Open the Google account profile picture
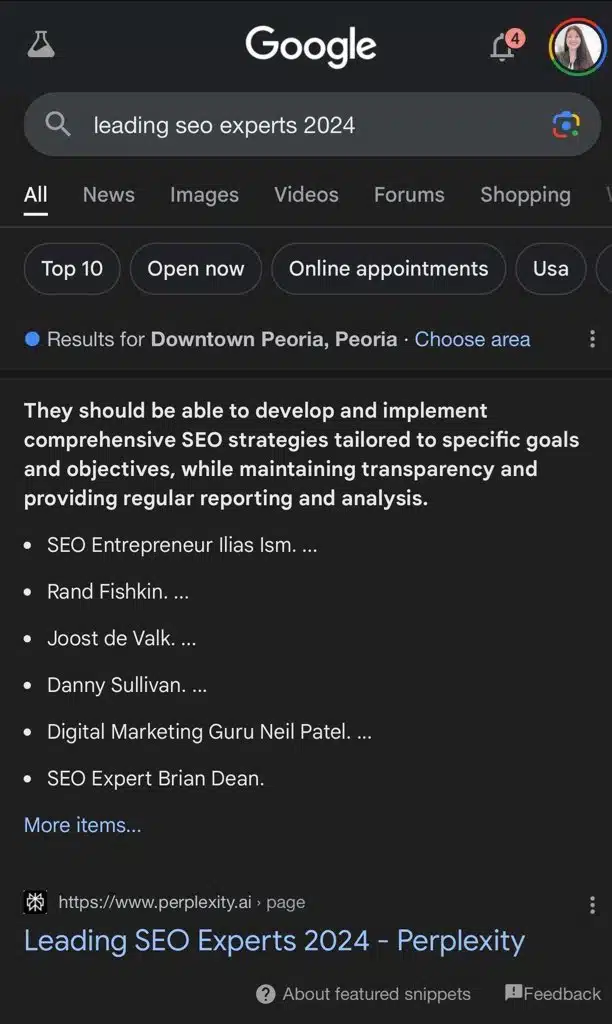This screenshot has height=1024, width=612. coord(576,46)
